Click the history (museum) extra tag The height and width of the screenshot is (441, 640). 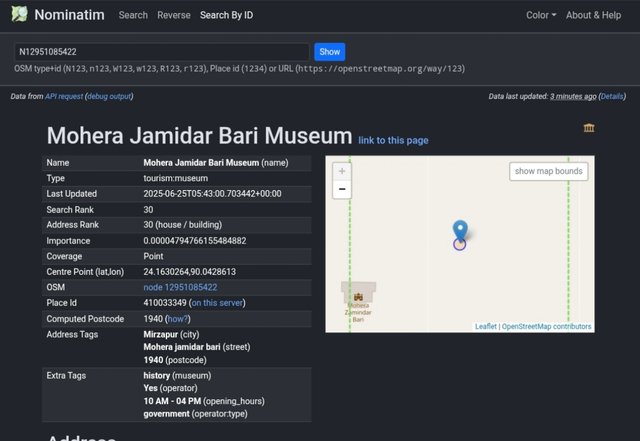(177, 375)
